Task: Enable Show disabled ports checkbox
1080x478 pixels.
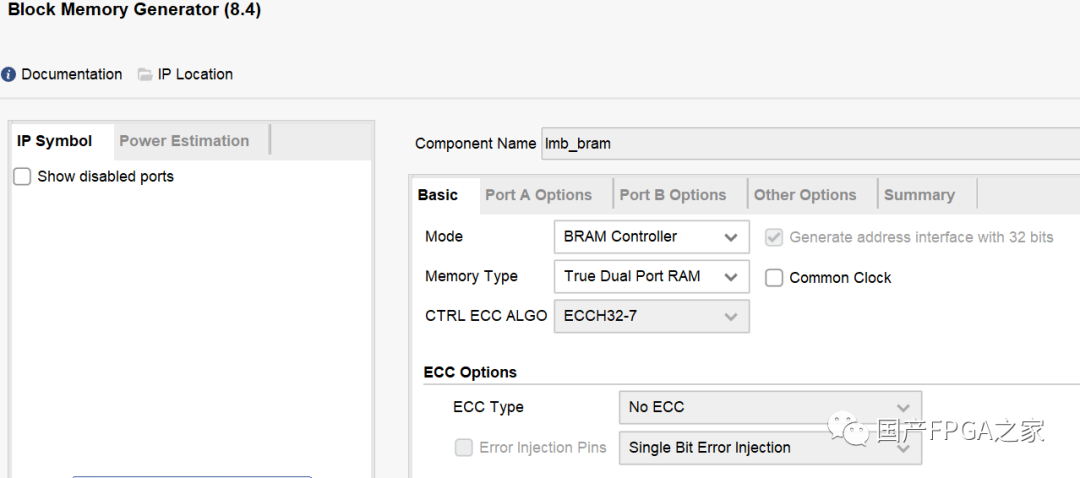Action: pyautogui.click(x=22, y=177)
